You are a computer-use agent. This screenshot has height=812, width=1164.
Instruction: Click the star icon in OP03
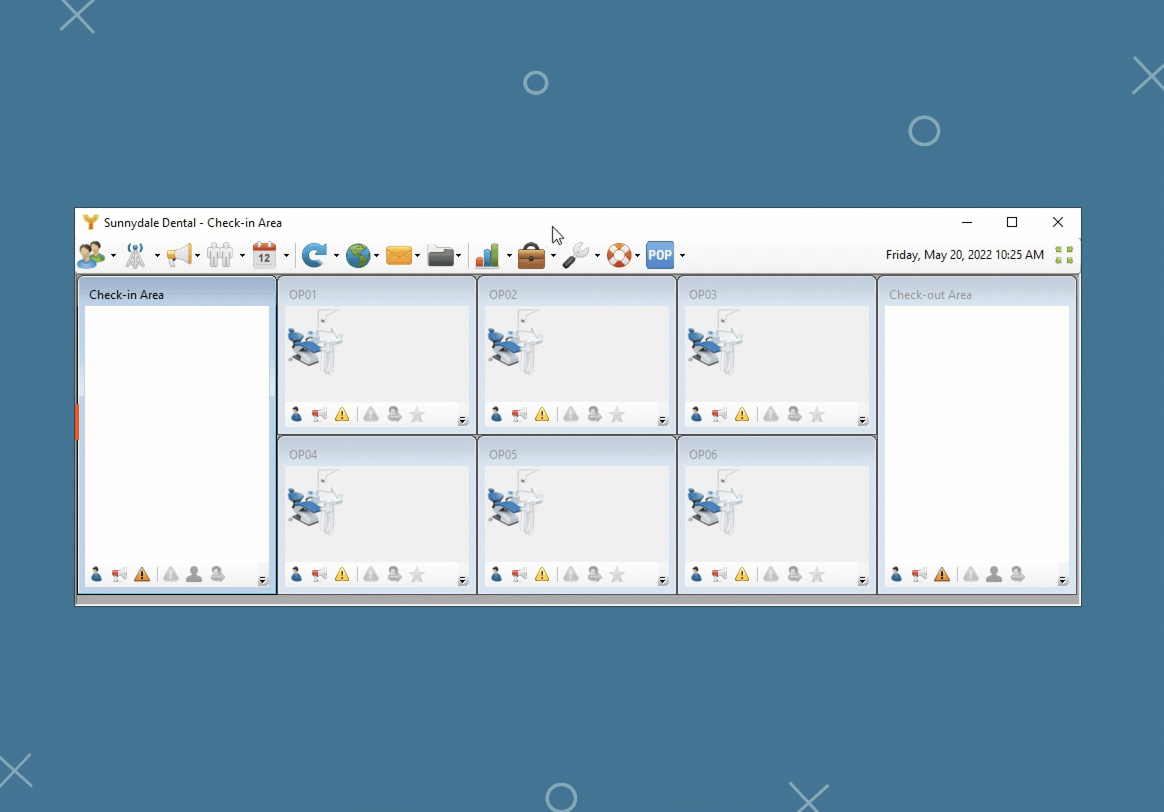pos(817,414)
